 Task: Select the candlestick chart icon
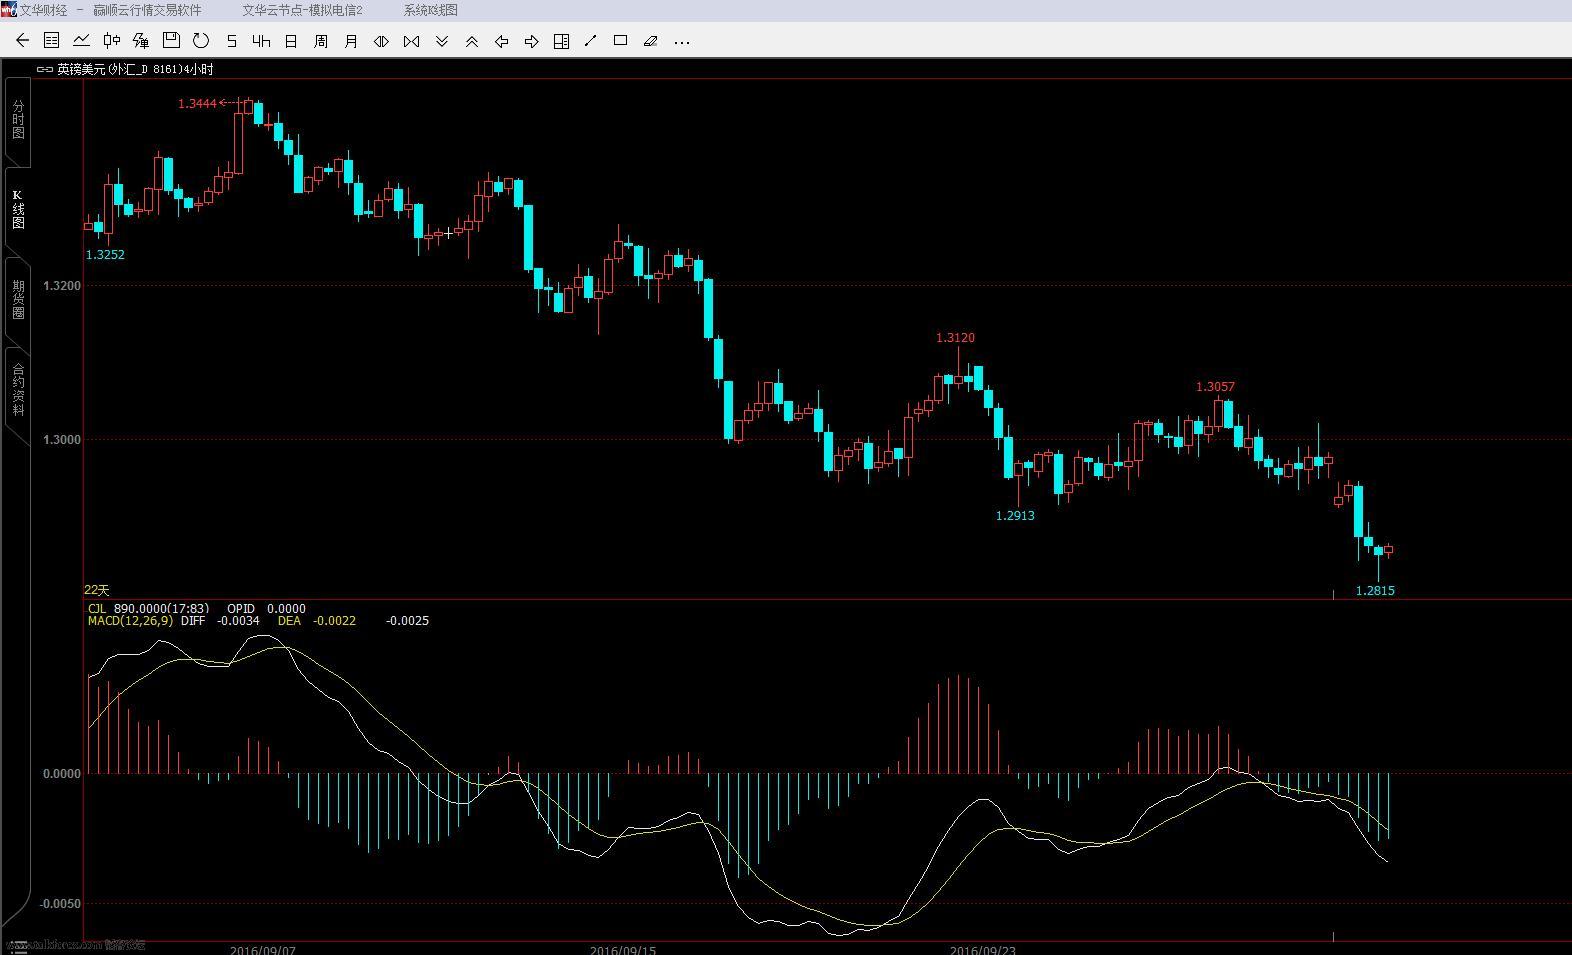point(112,41)
